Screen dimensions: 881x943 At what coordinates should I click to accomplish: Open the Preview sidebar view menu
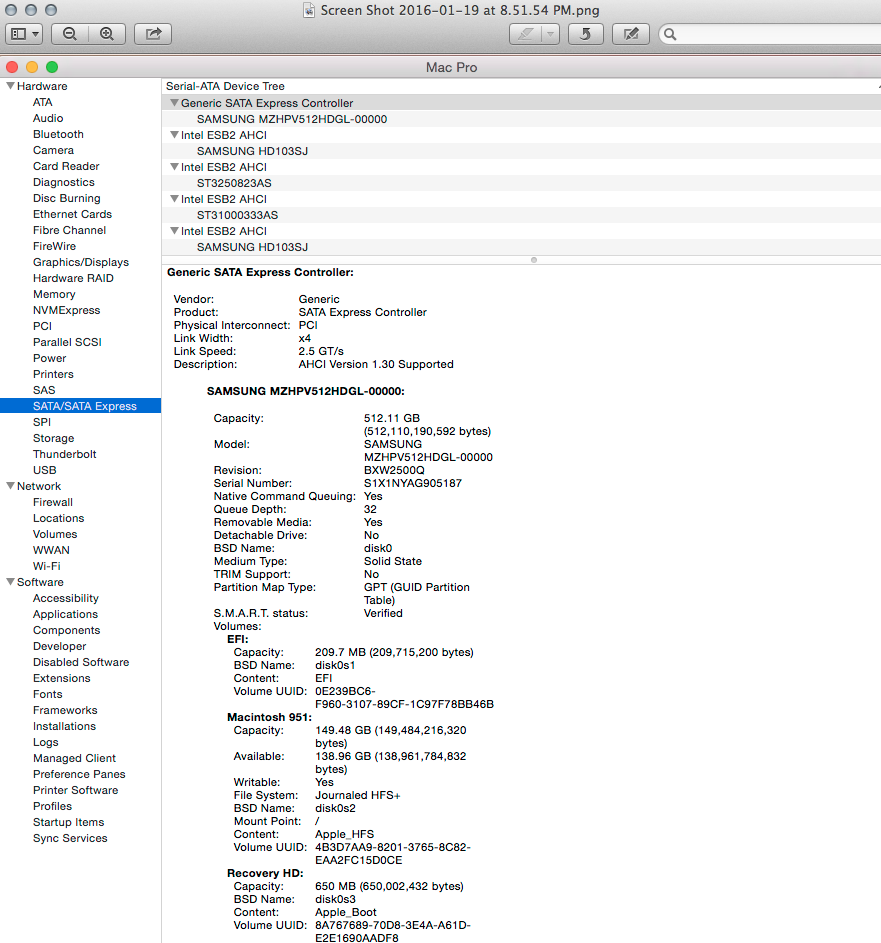25,34
